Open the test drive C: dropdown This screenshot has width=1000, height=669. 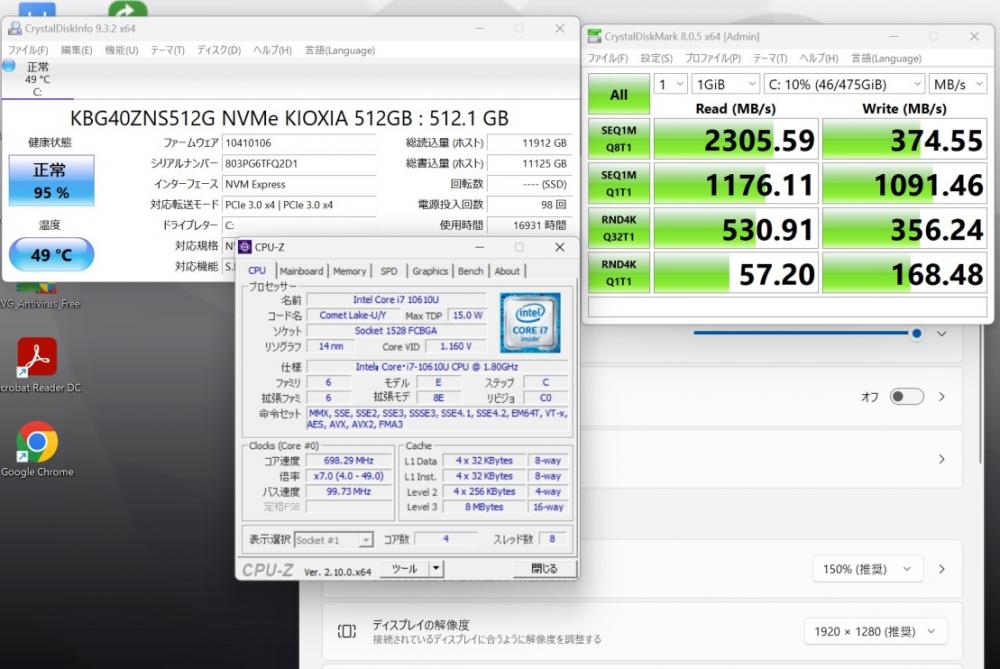[844, 85]
